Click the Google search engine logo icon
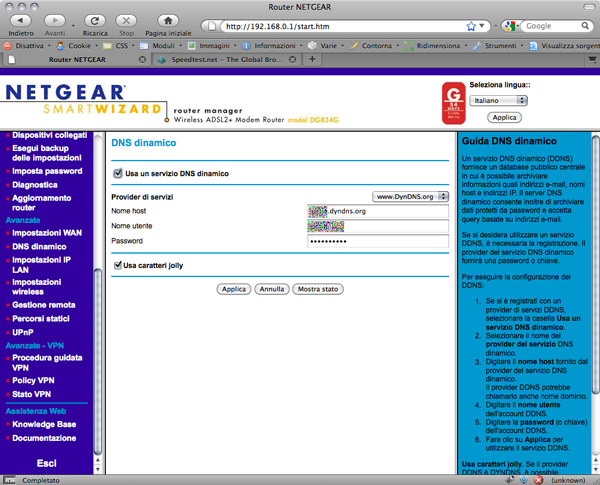The image size is (600, 485). (510, 26)
